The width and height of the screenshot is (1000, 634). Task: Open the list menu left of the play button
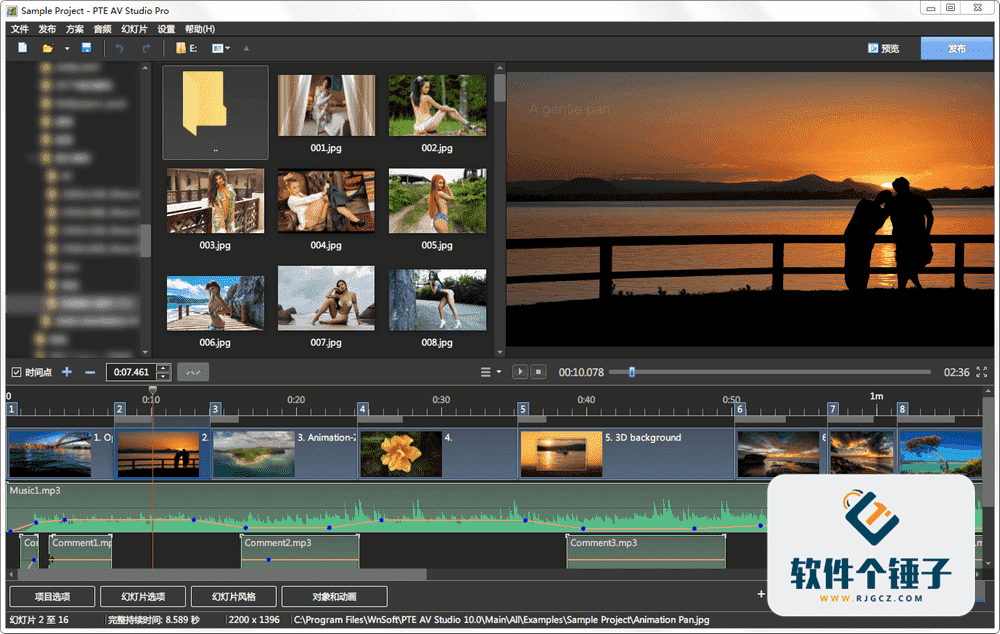[487, 371]
